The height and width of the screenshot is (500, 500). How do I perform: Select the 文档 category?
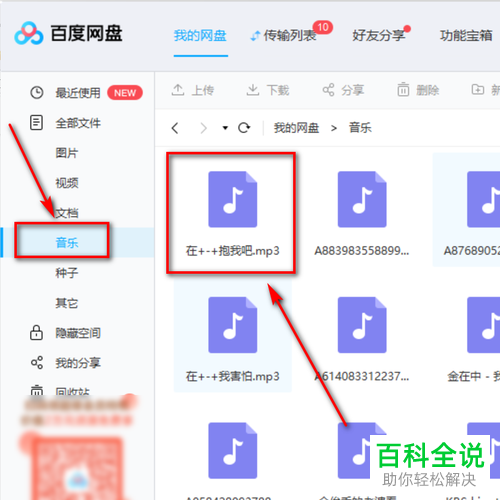[x=67, y=213]
